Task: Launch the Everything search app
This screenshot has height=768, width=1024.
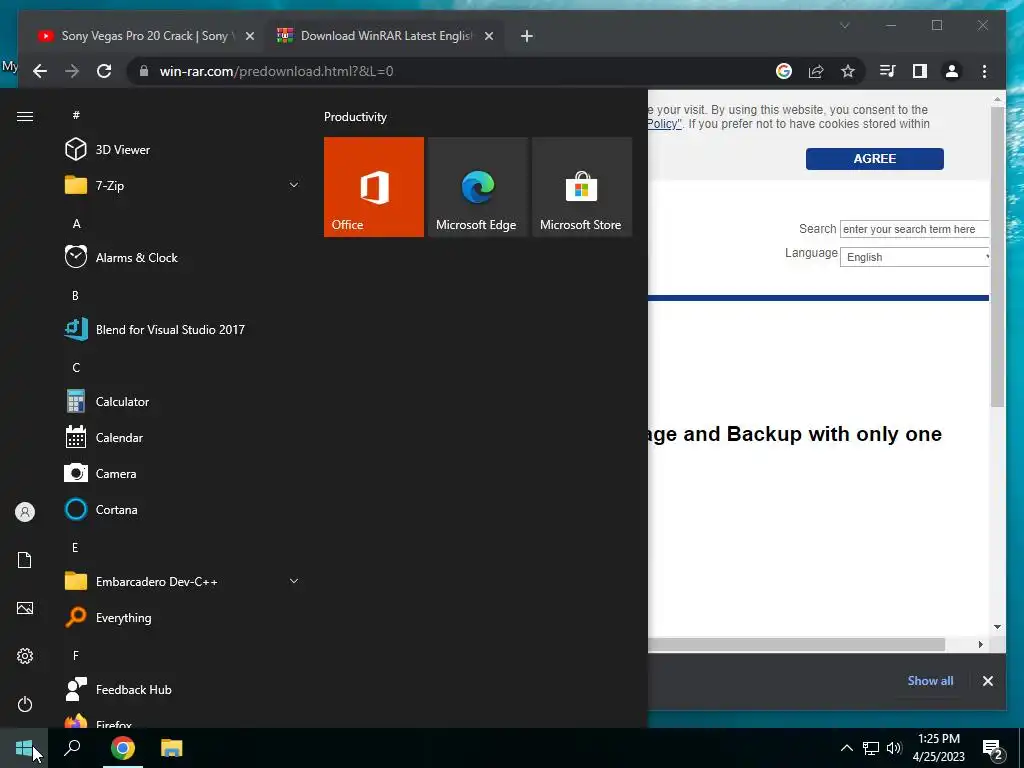Action: point(183,617)
